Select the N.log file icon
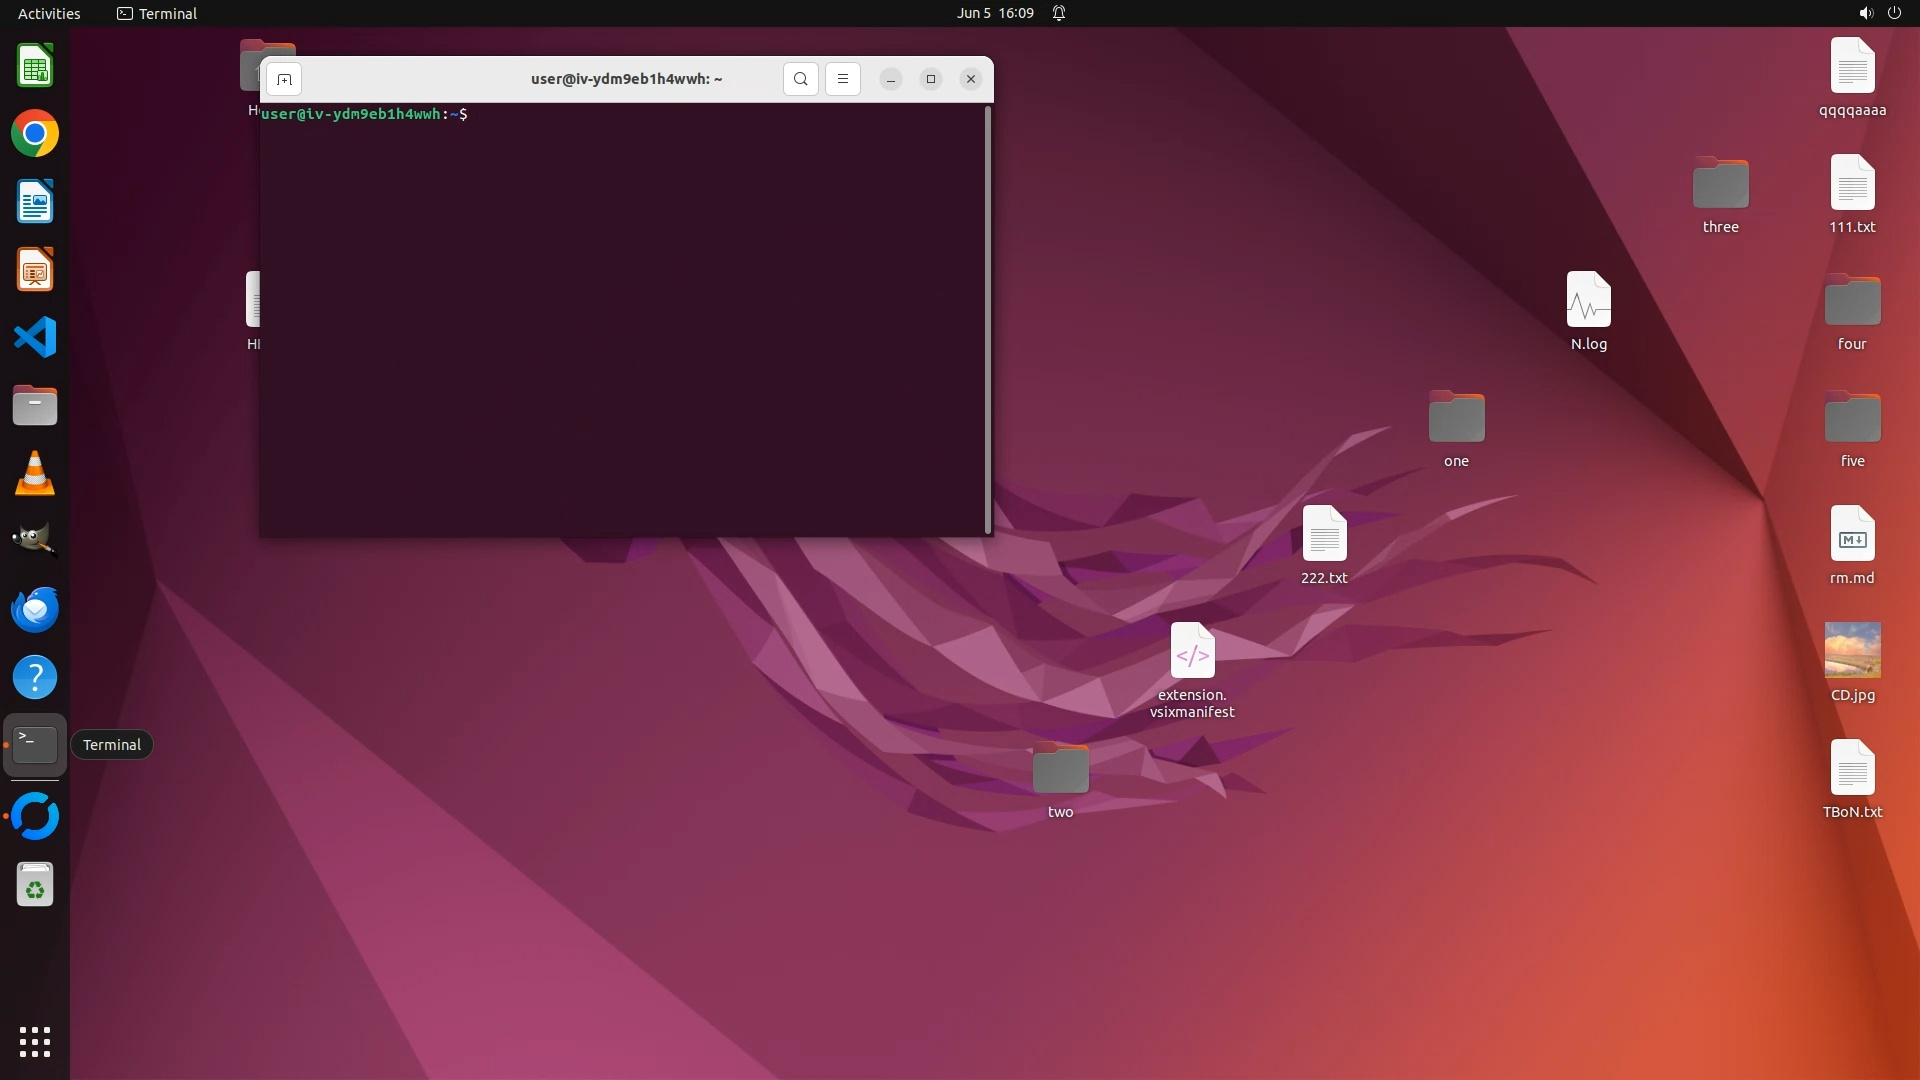 [x=1588, y=300]
